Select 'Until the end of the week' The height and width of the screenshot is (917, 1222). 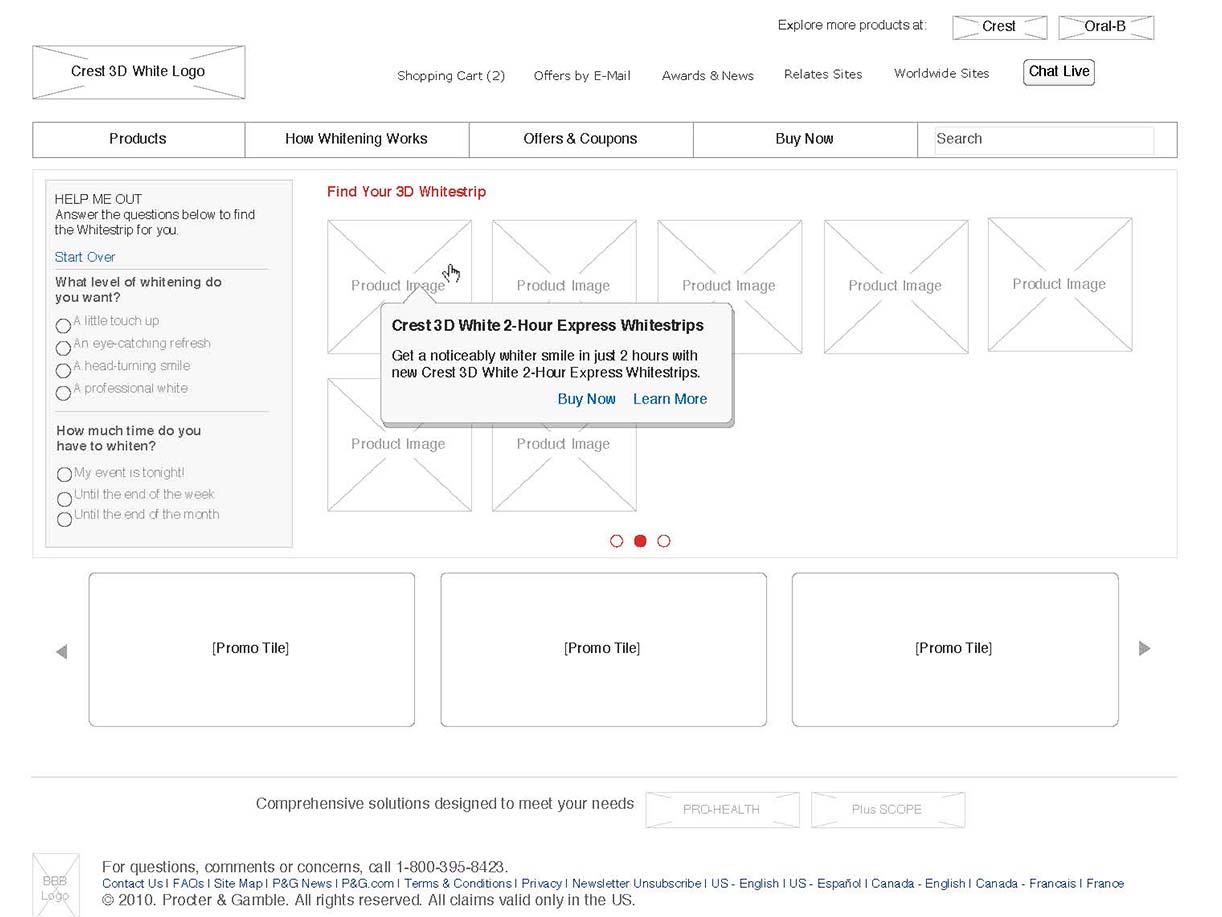coord(64,498)
